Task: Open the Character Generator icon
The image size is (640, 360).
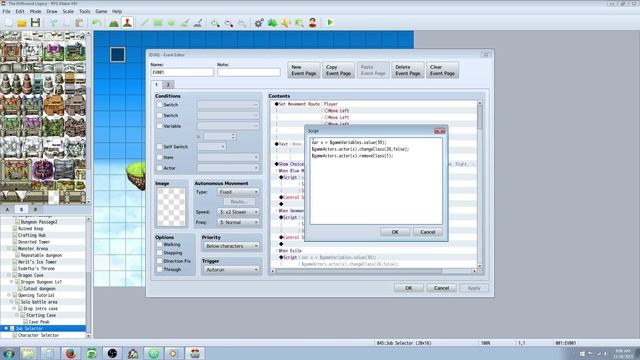Action: [x=313, y=23]
